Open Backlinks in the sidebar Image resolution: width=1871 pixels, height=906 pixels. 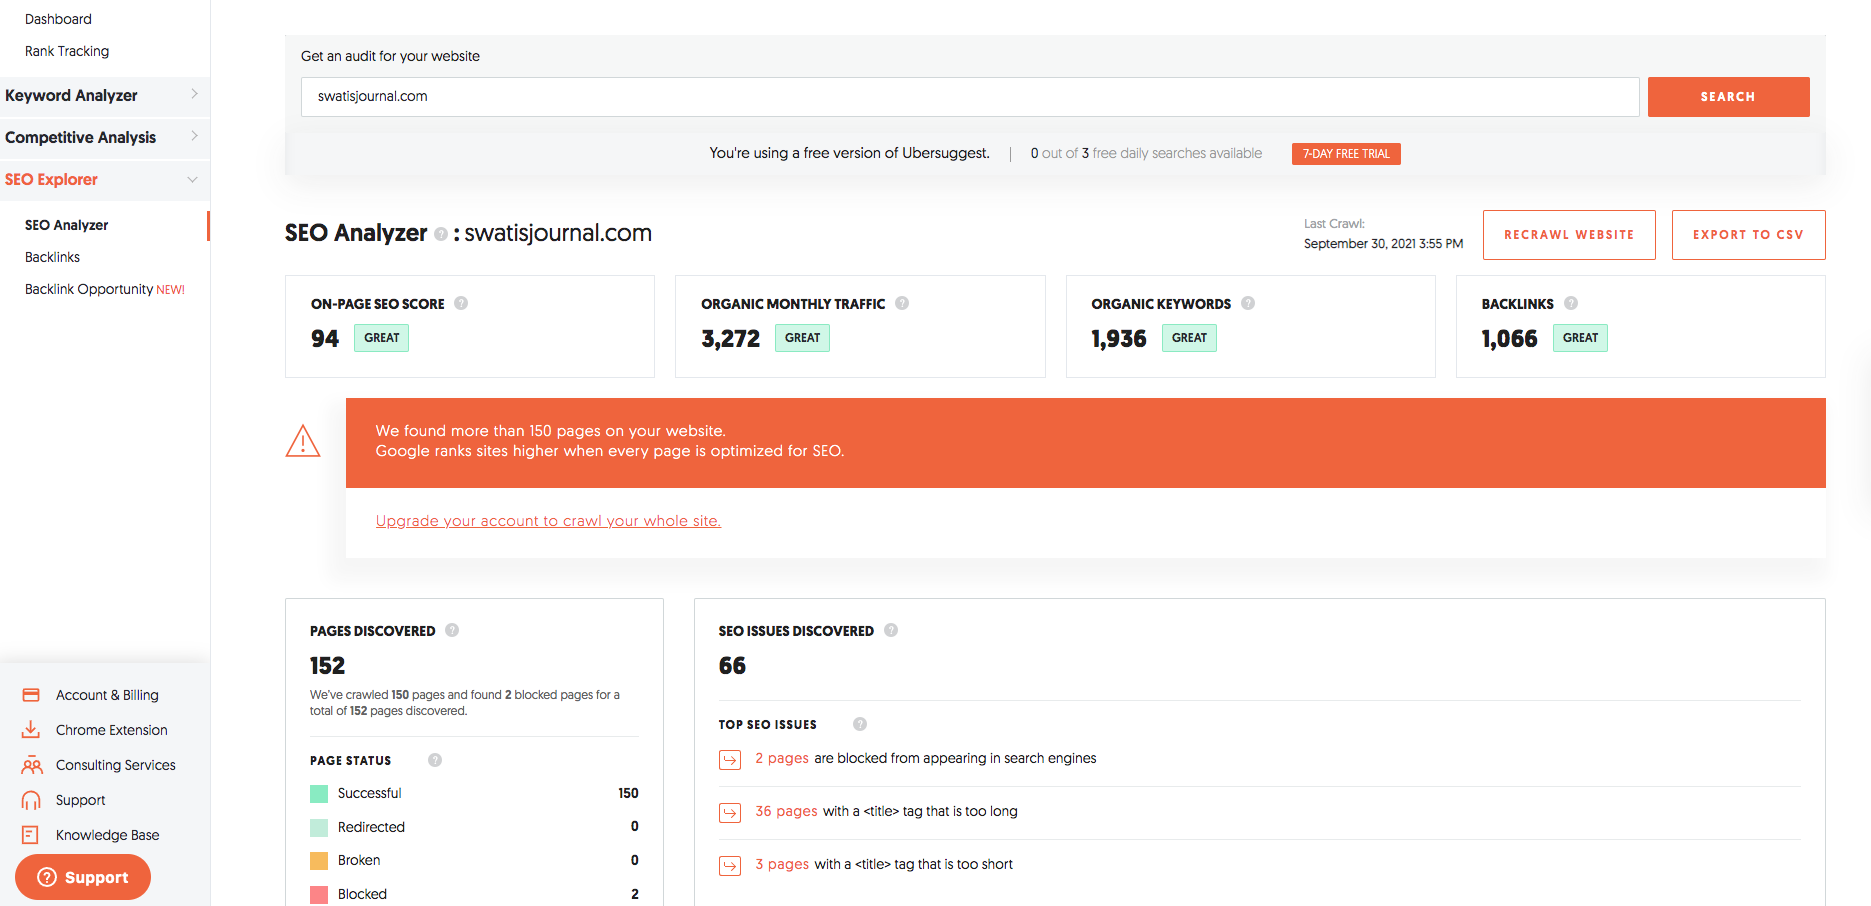(52, 257)
